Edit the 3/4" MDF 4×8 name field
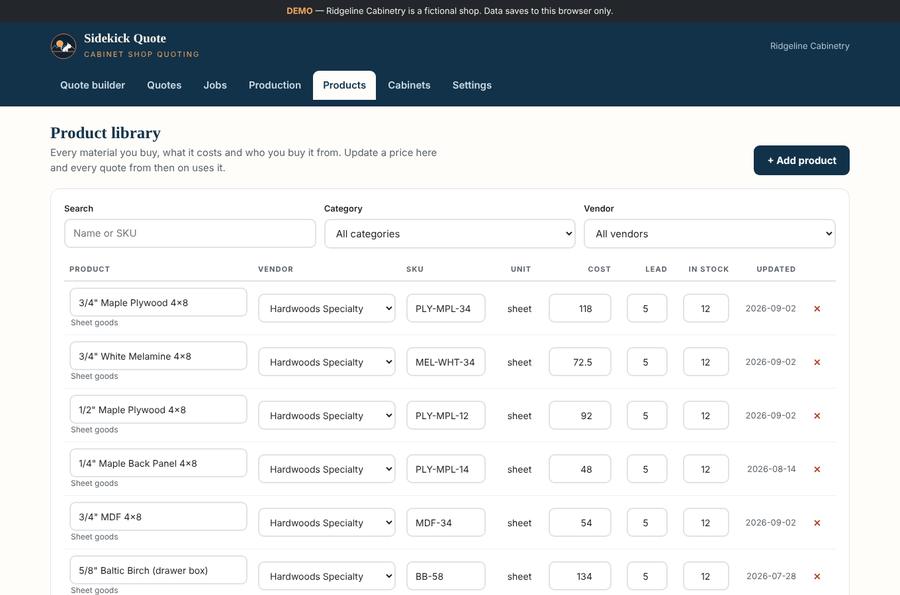 pyautogui.click(x=158, y=516)
